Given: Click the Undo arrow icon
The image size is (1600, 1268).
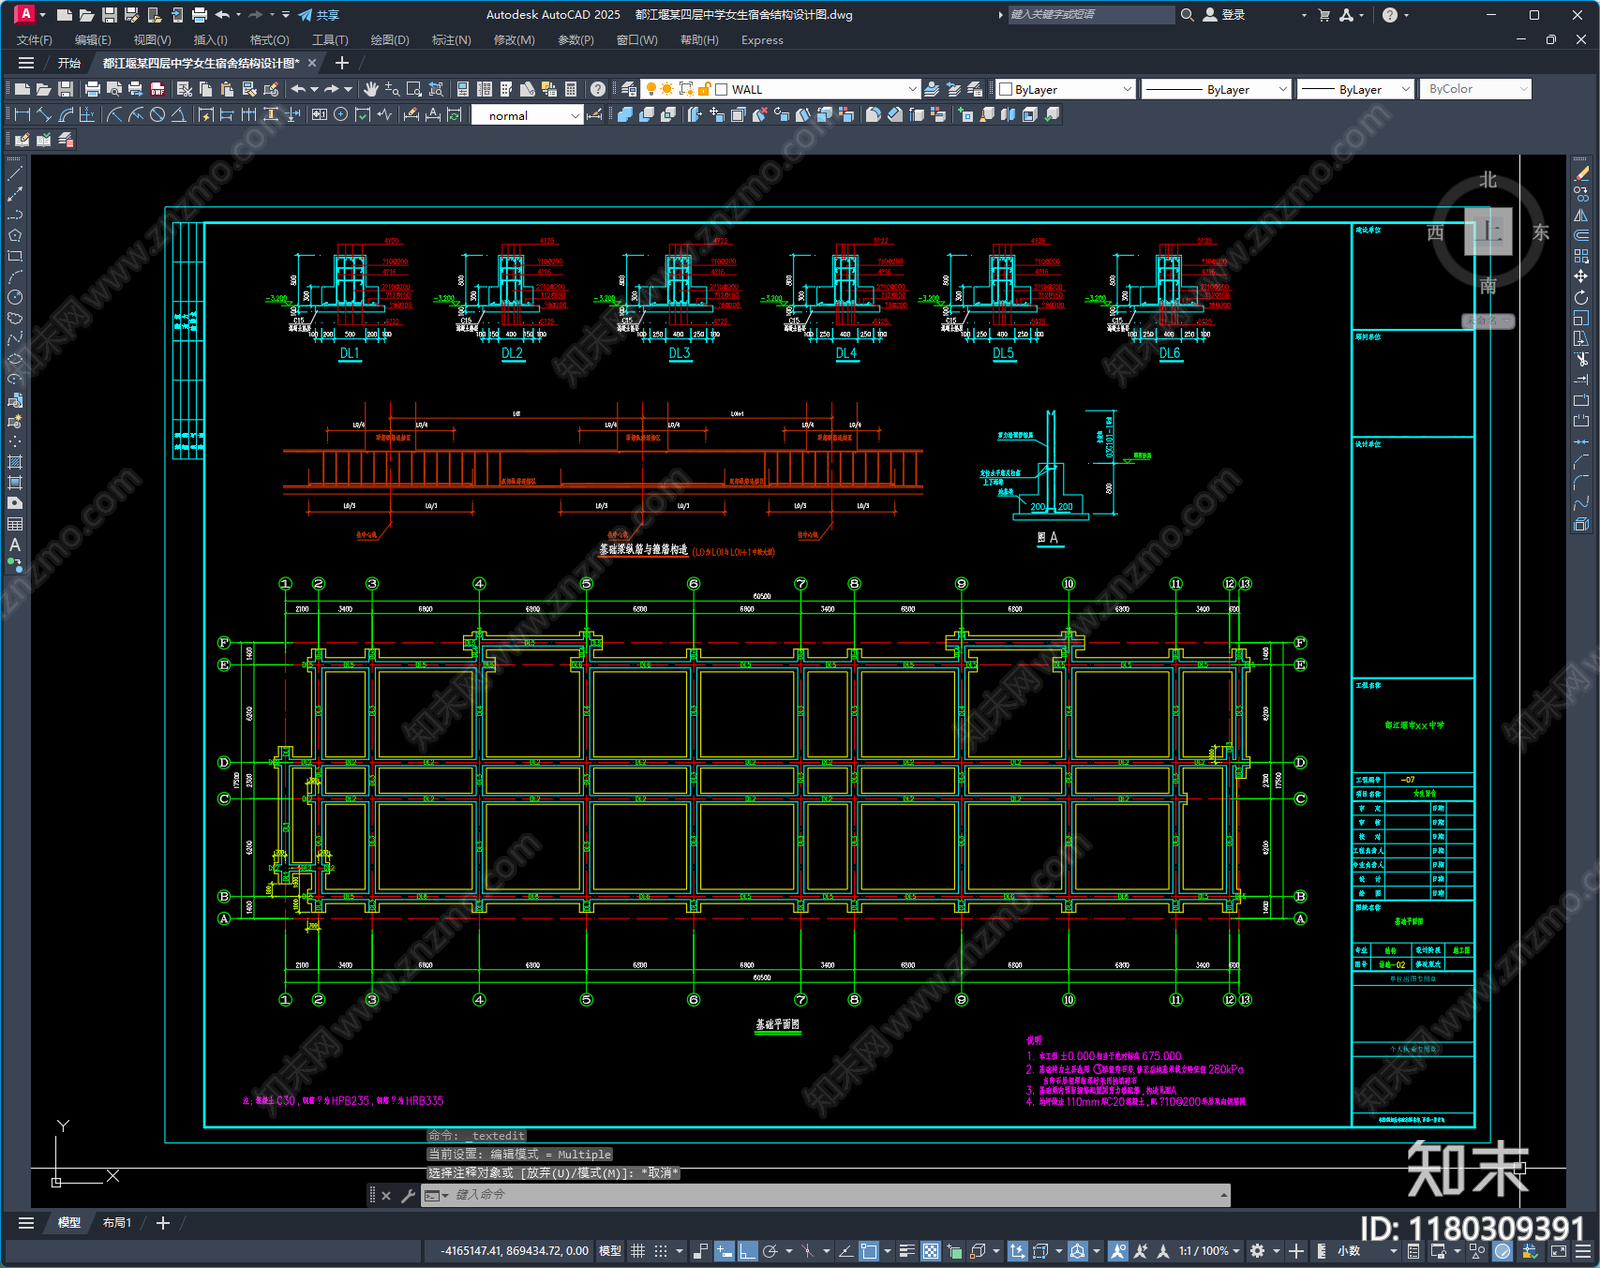Looking at the screenshot, I should 298,89.
